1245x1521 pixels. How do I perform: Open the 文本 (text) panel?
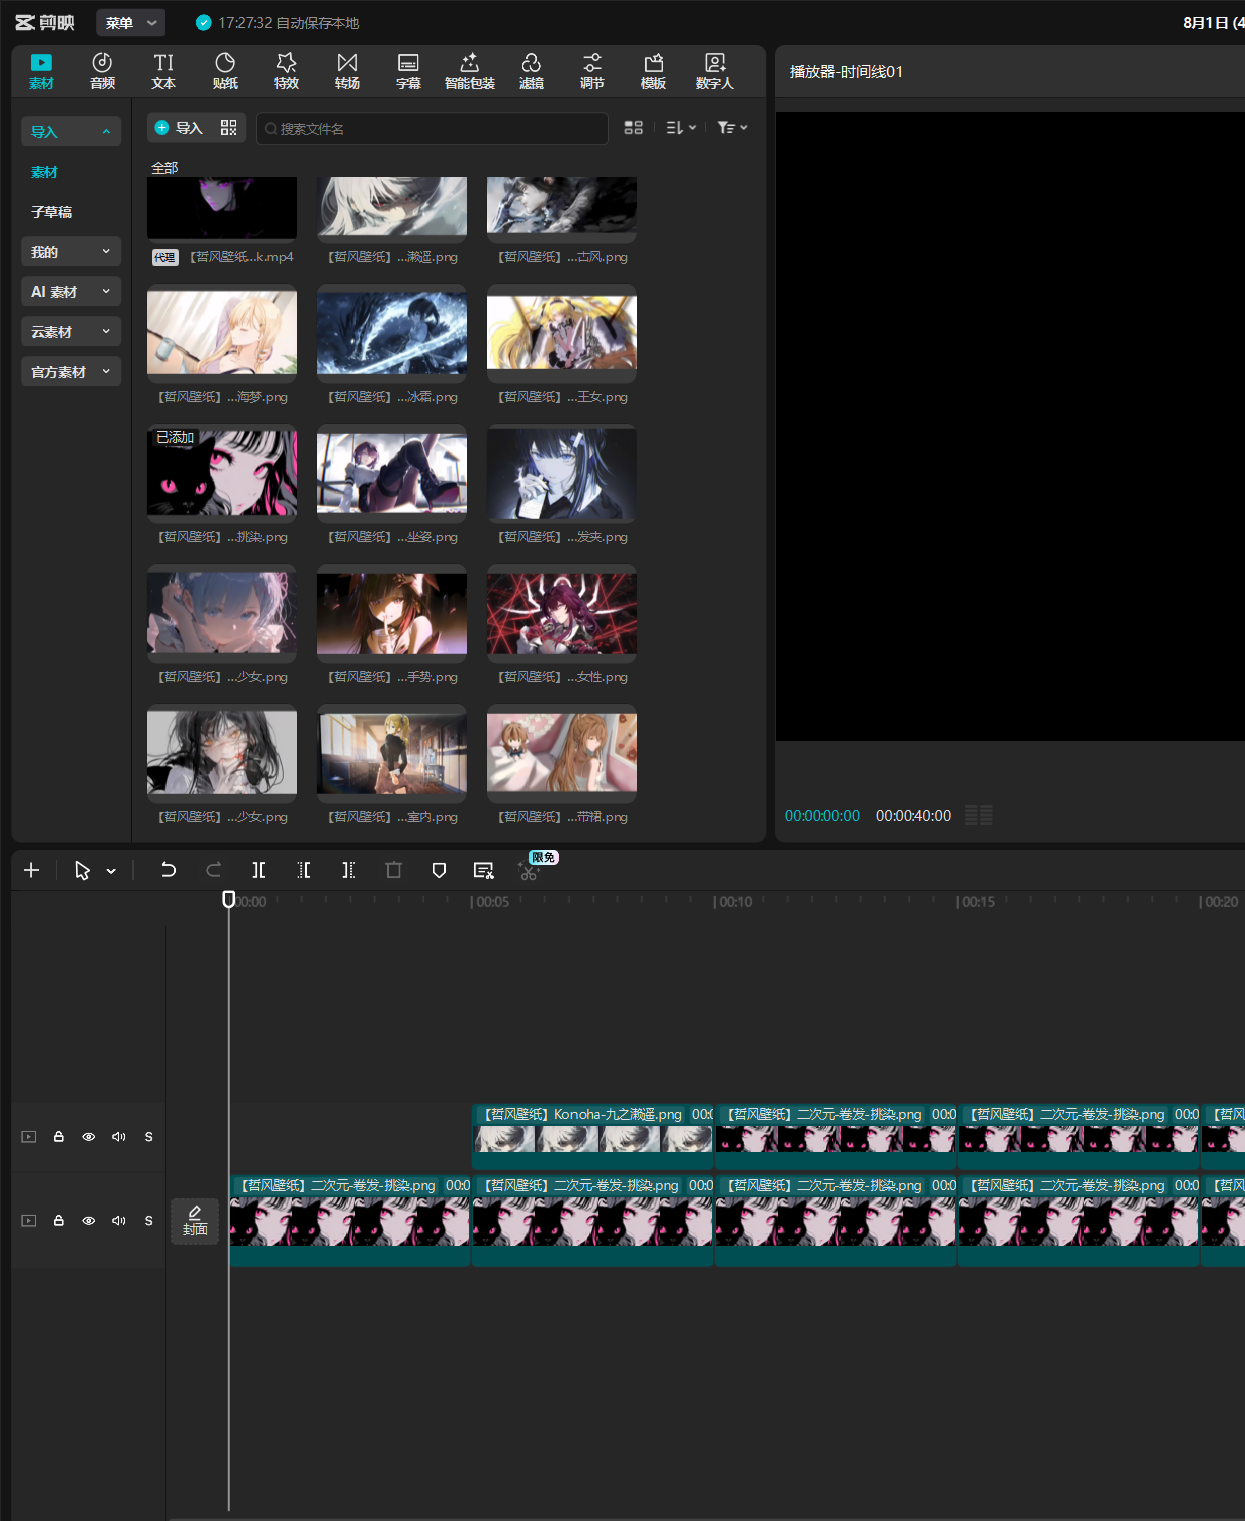coord(163,71)
